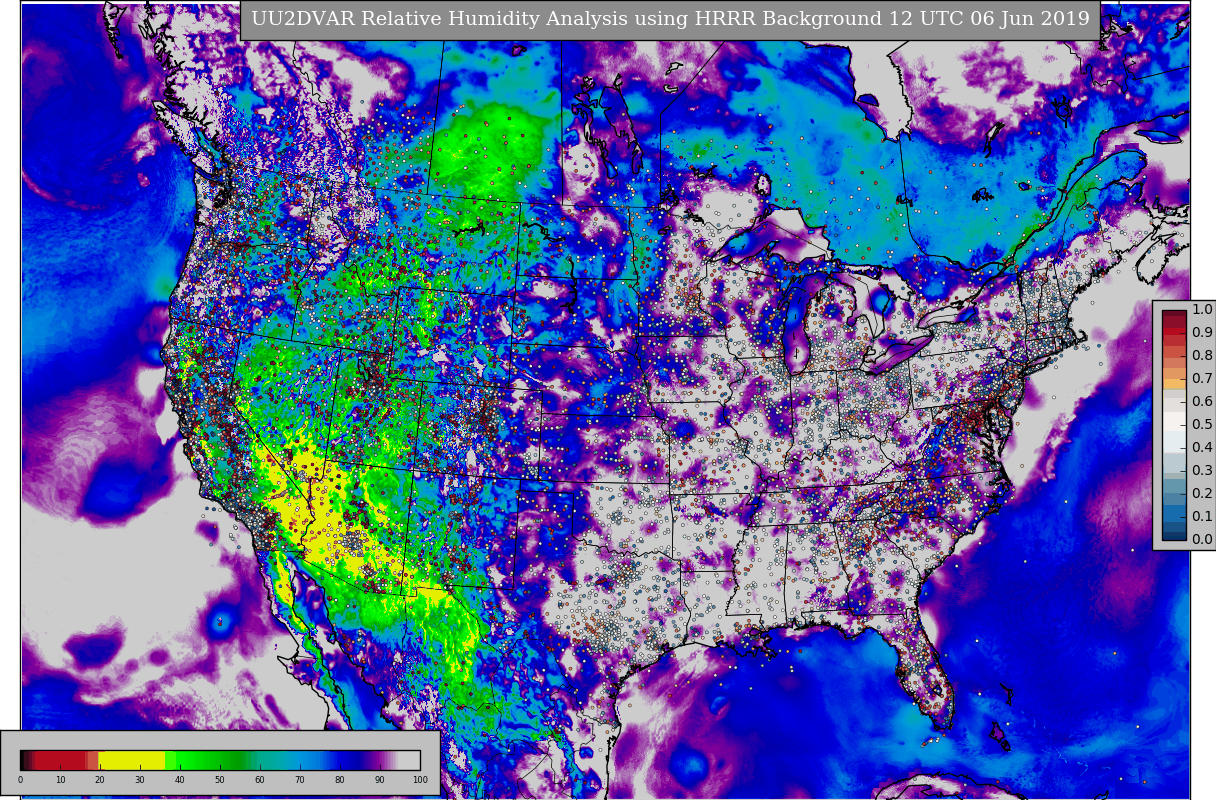Click the '0.5' label on the right colorbar
Screen dimensions: 1216x800
[1202, 424]
